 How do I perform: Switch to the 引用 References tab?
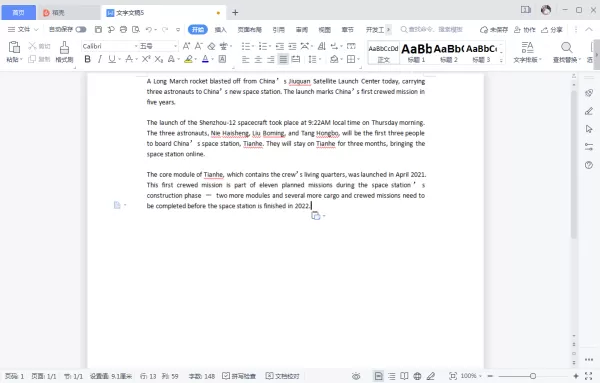[279, 29]
